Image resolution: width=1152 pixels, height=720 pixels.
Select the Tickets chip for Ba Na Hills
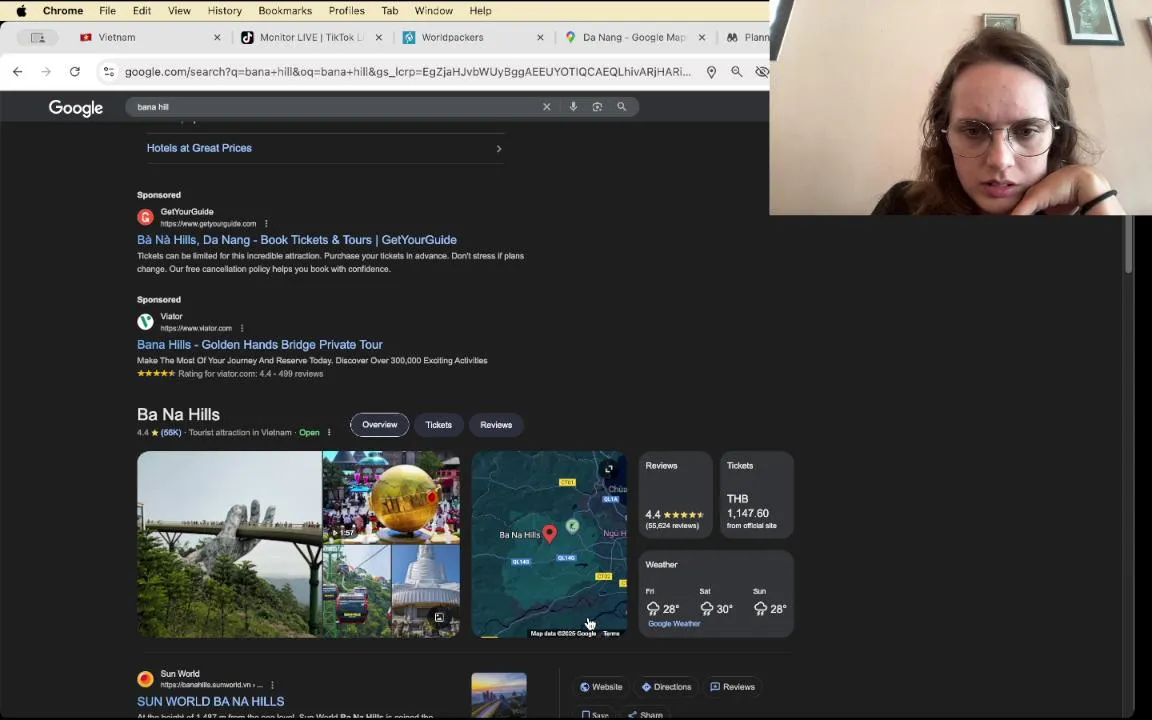pyautogui.click(x=439, y=425)
